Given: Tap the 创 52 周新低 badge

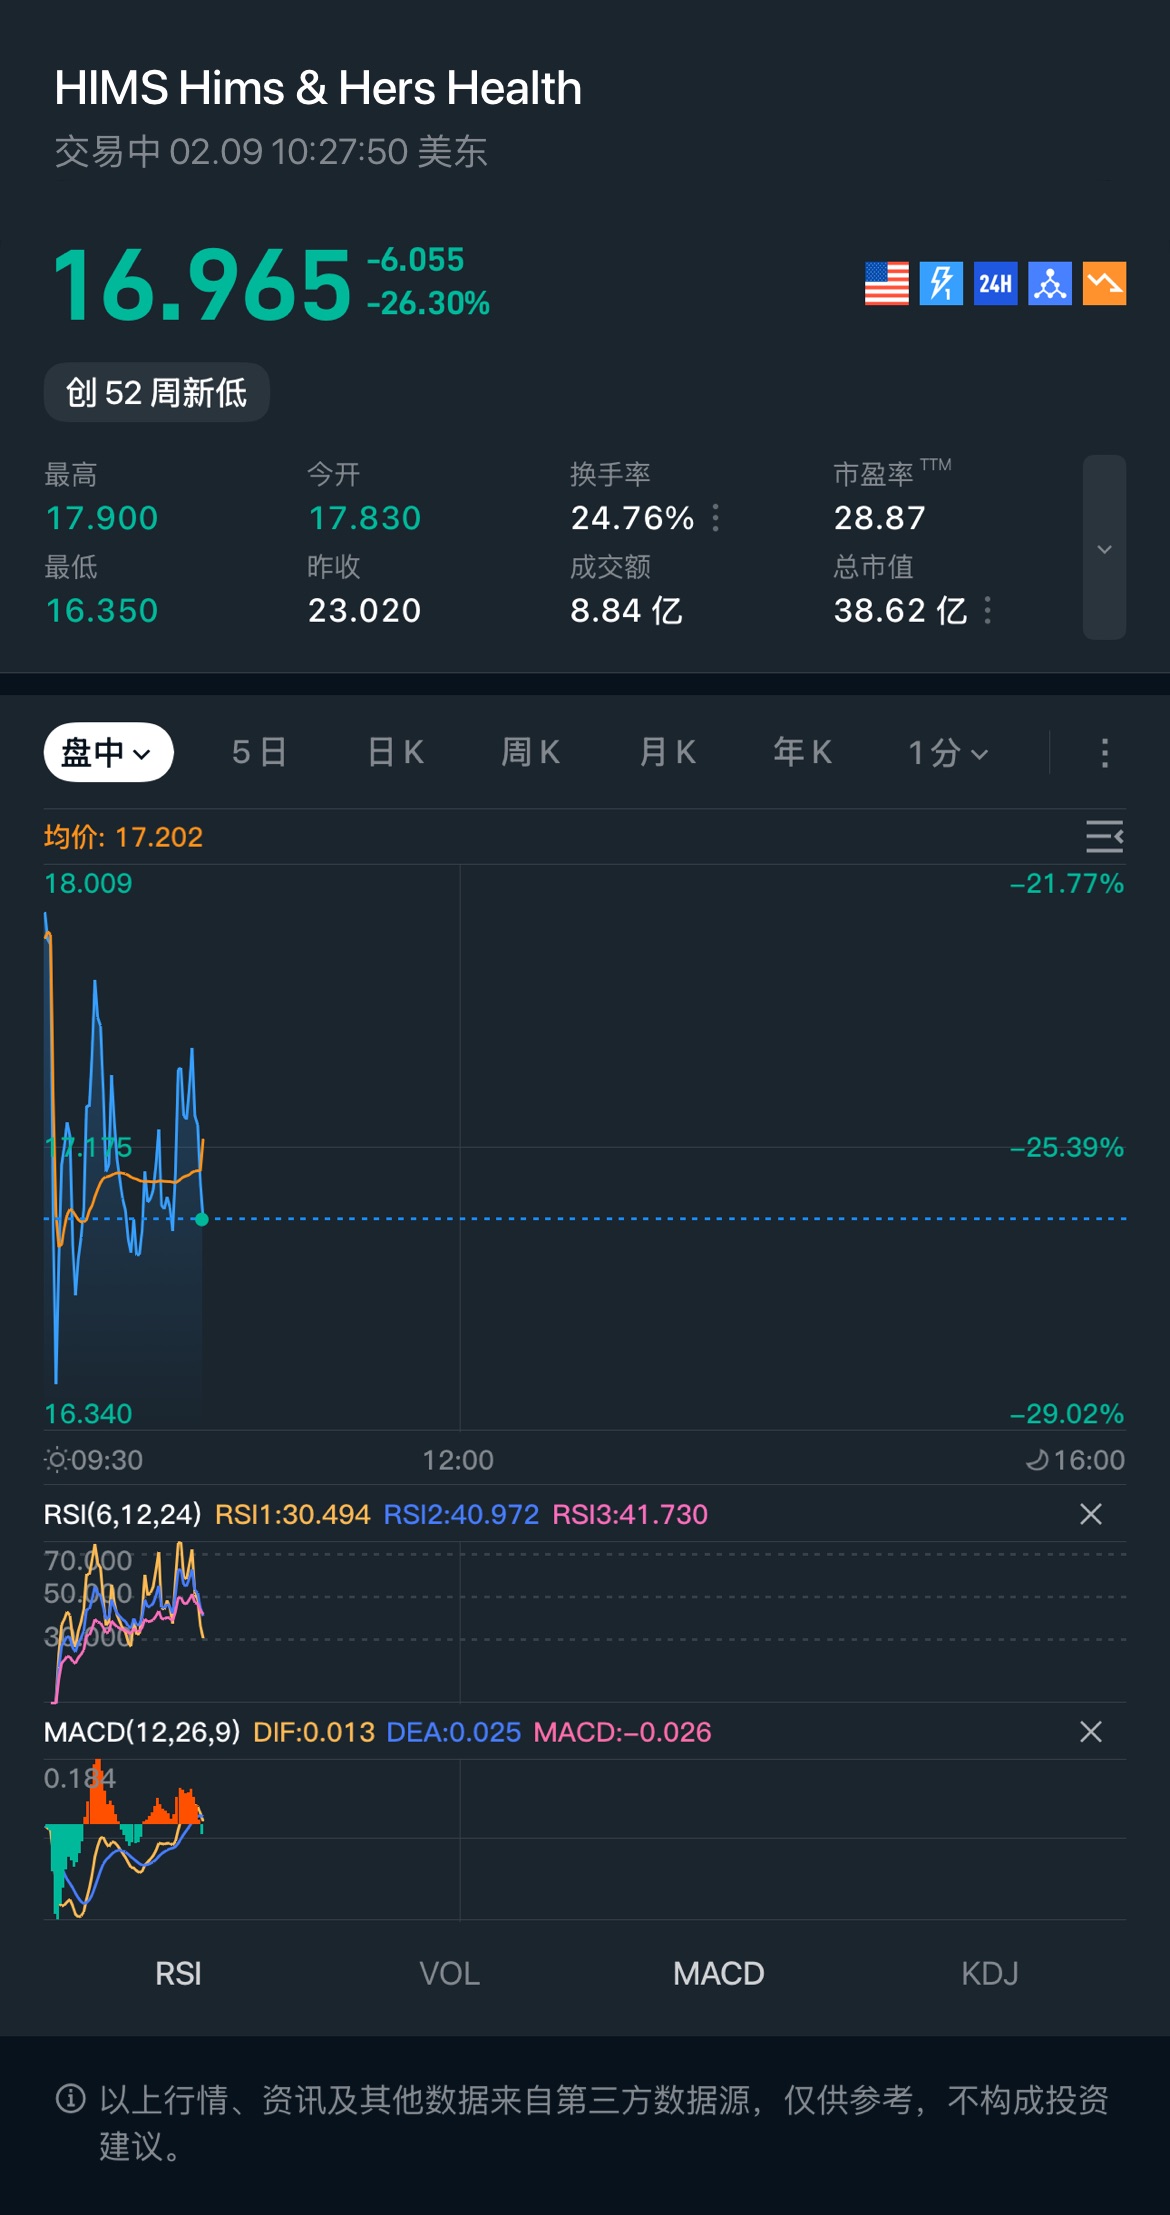Looking at the screenshot, I should pyautogui.click(x=156, y=392).
